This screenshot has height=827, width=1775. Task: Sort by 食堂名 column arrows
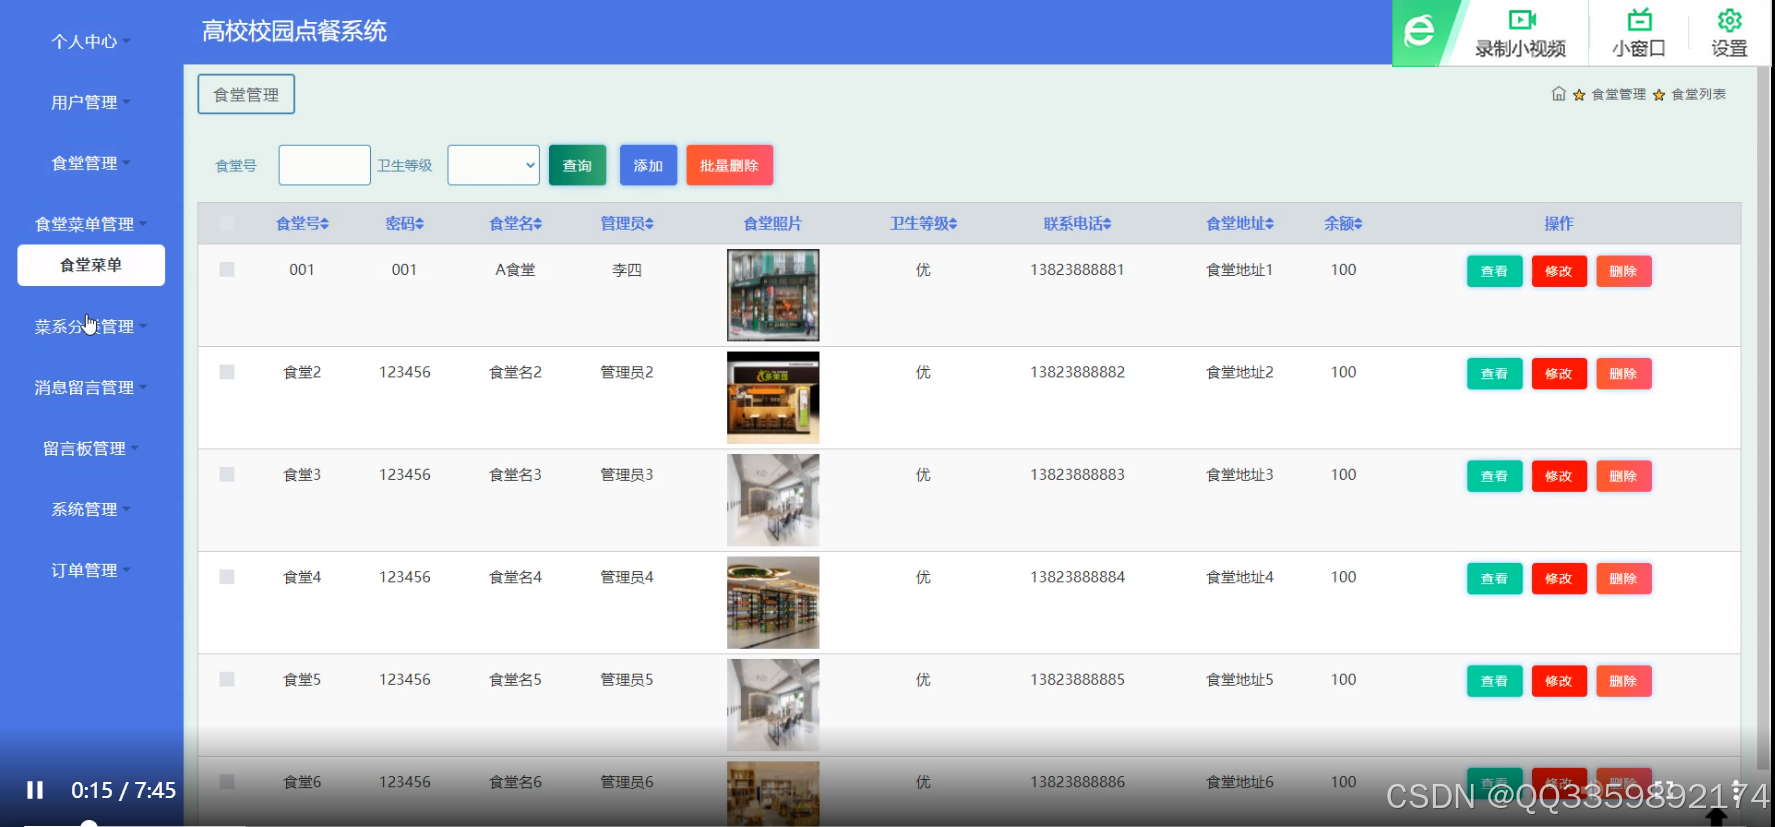click(x=538, y=224)
